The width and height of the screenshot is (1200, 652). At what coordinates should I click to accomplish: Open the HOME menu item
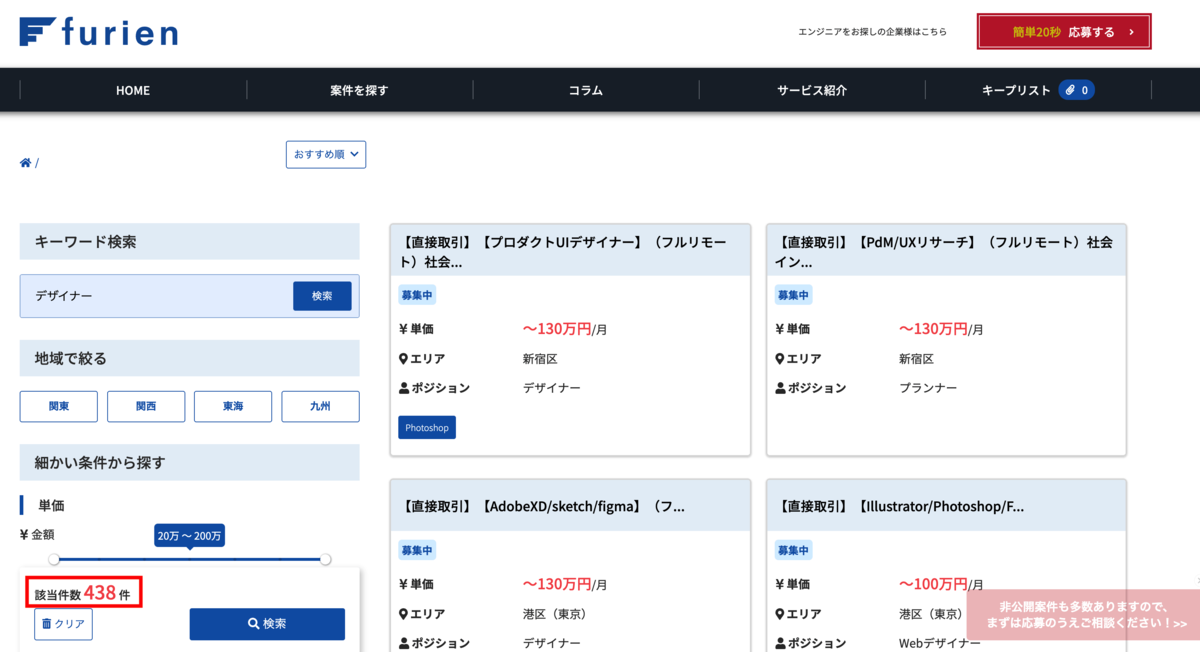point(133,90)
